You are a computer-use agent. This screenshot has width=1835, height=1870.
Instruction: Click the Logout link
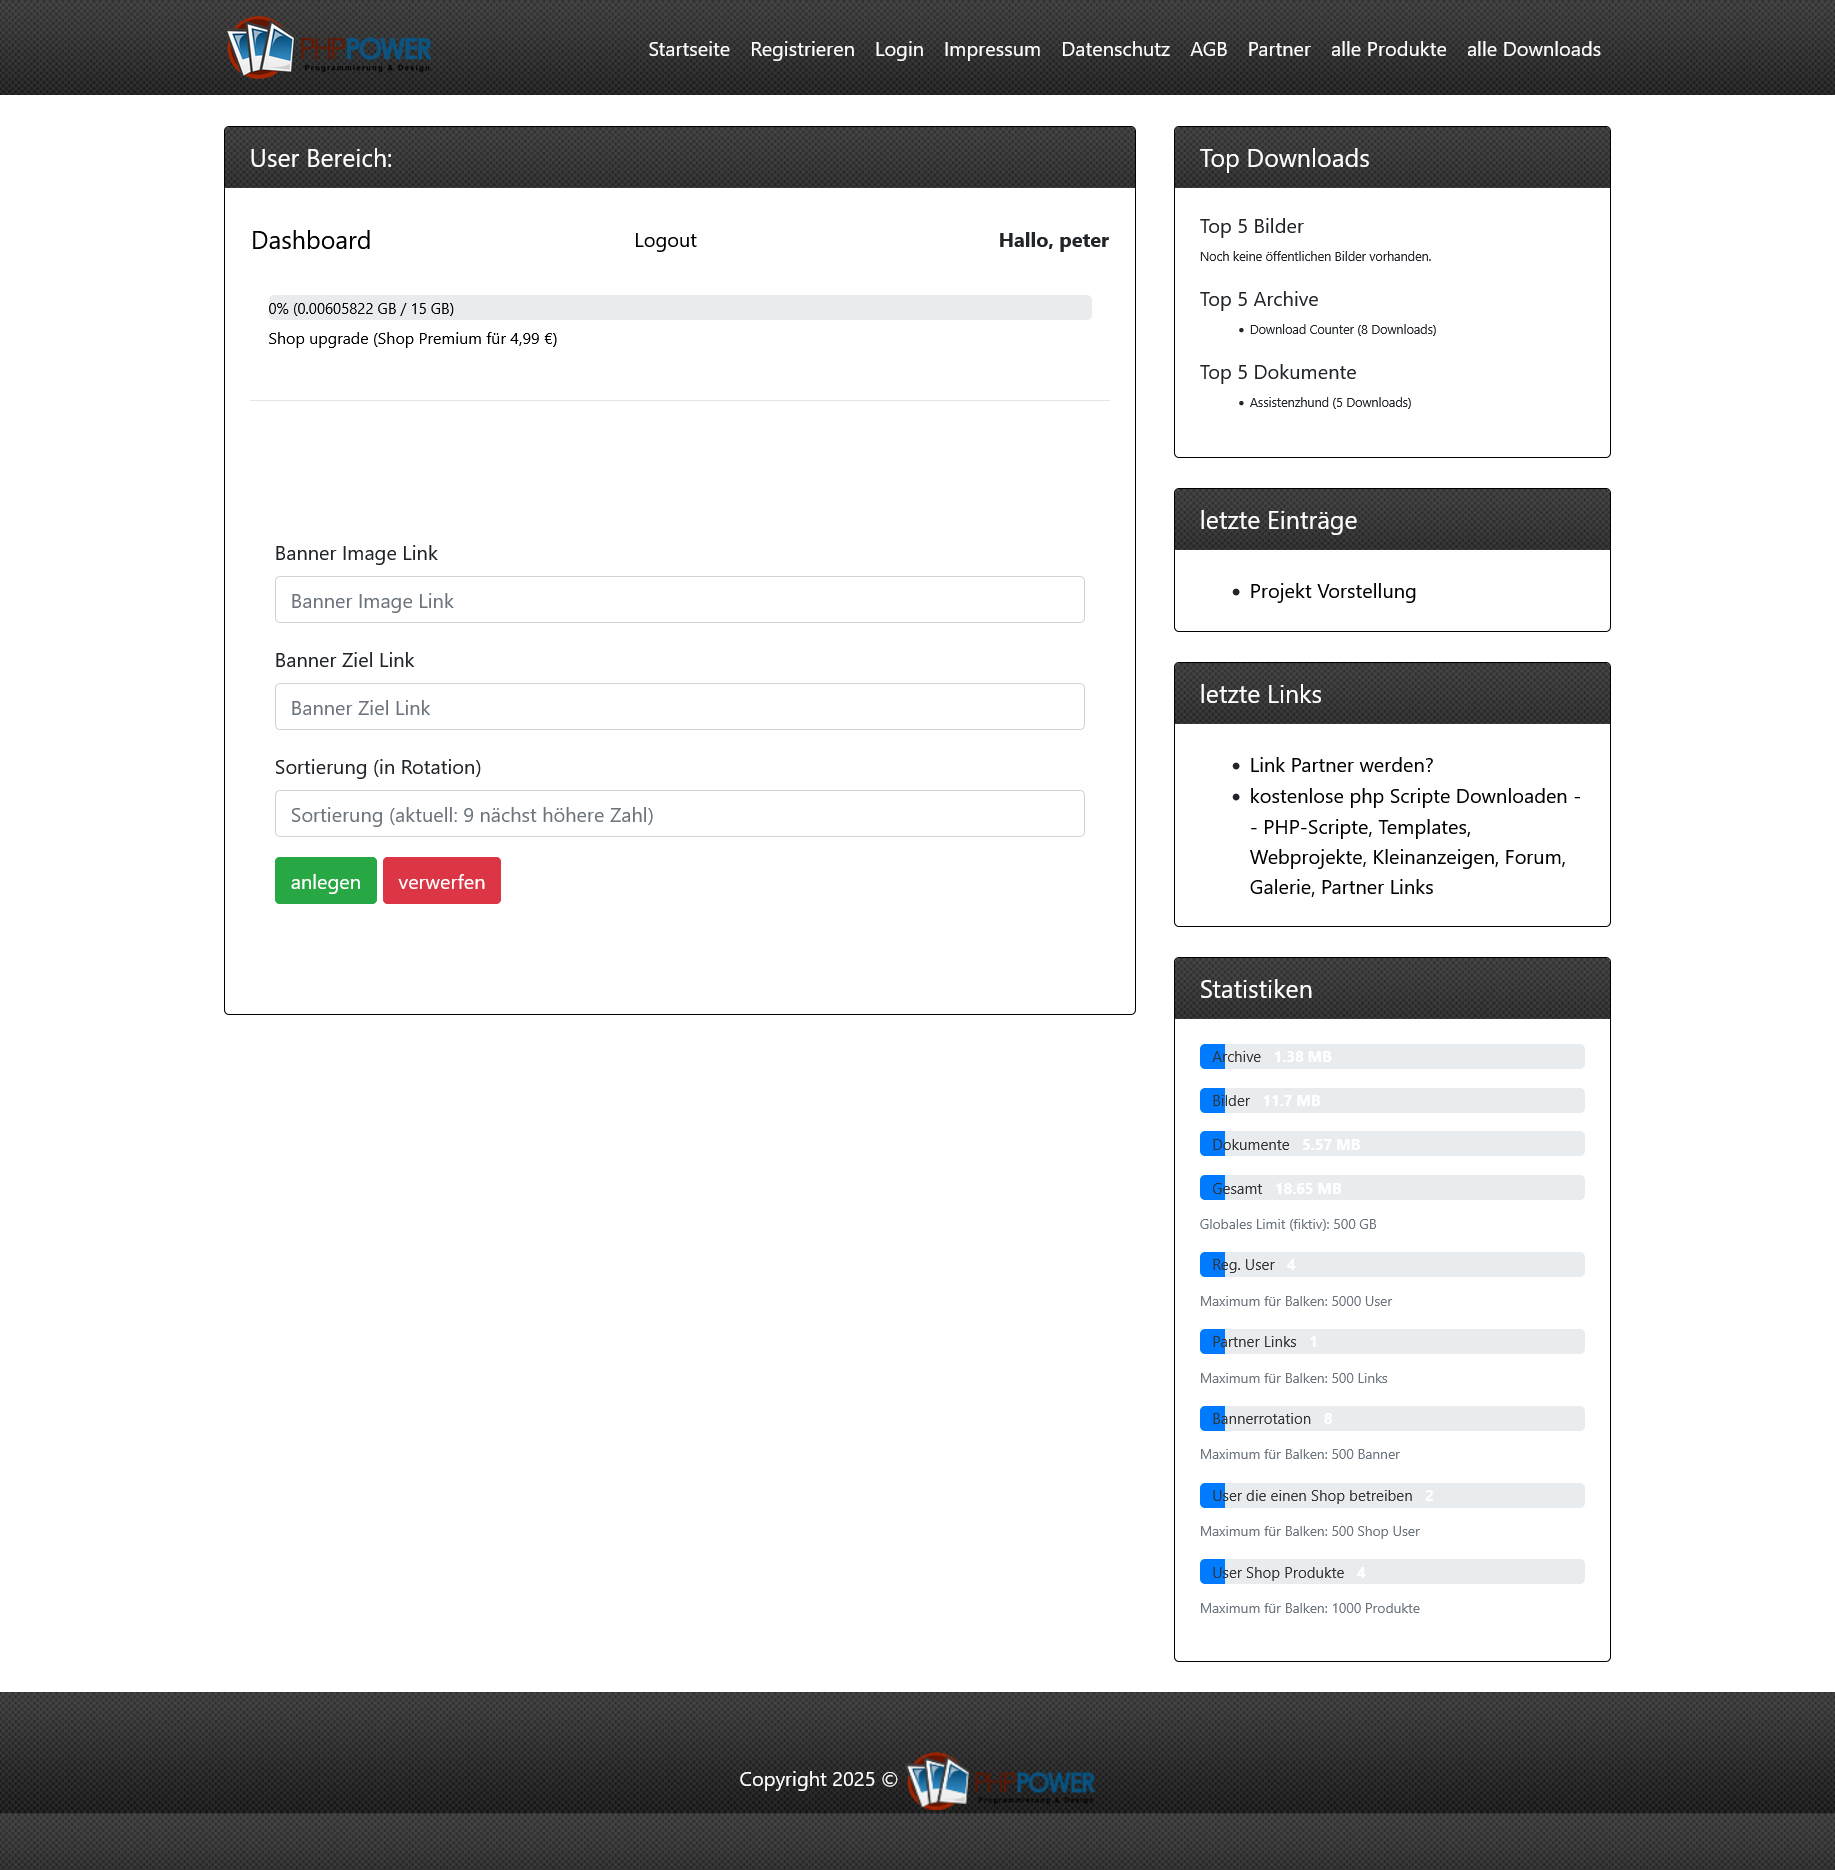point(665,240)
